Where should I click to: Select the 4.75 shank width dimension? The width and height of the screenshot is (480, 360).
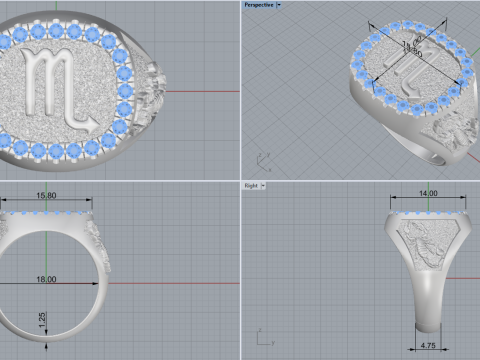pos(428,345)
